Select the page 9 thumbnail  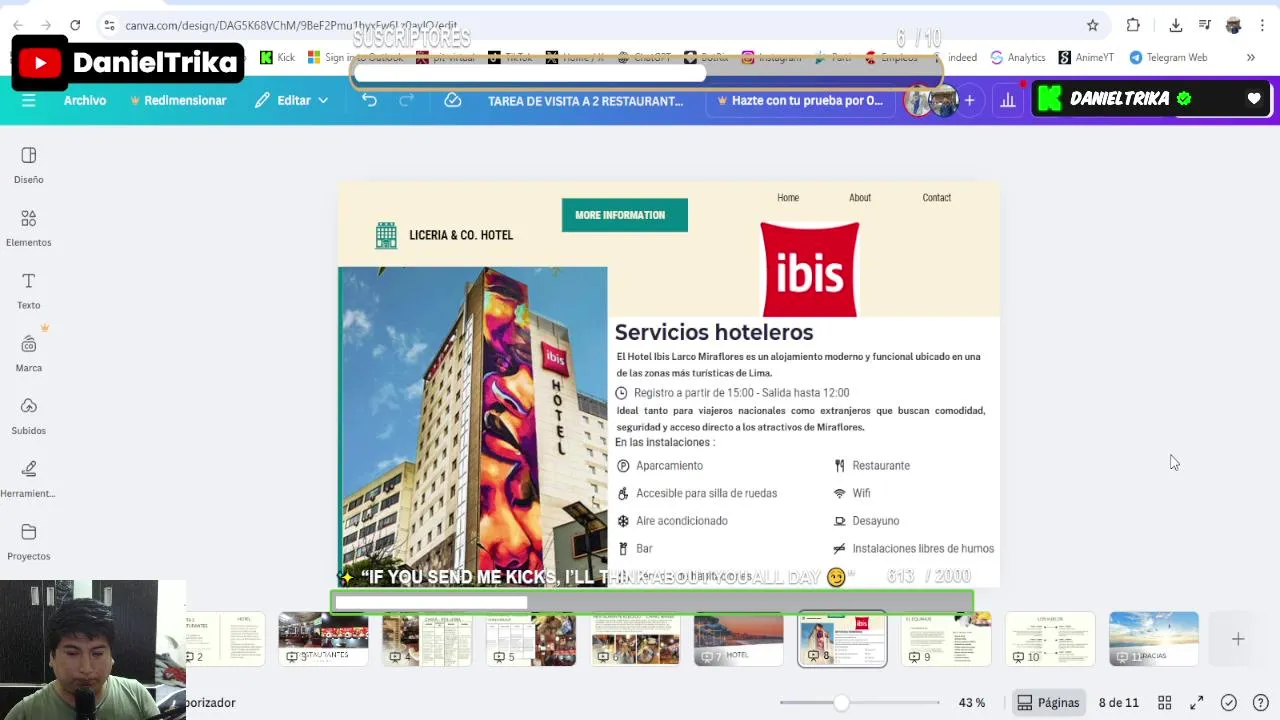(x=946, y=639)
